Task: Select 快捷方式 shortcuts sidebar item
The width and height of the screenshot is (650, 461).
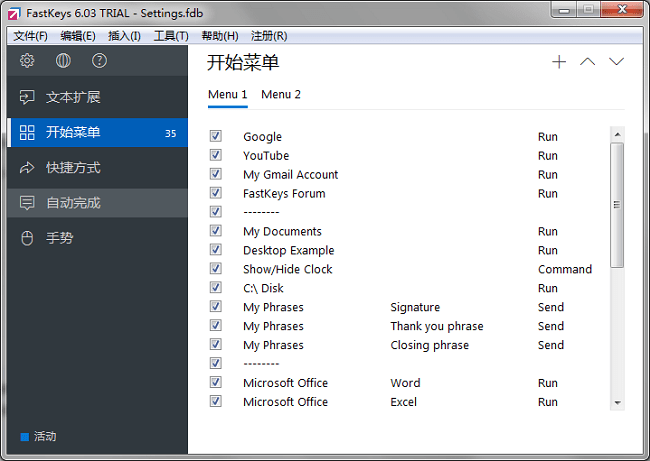Action: pos(73,167)
